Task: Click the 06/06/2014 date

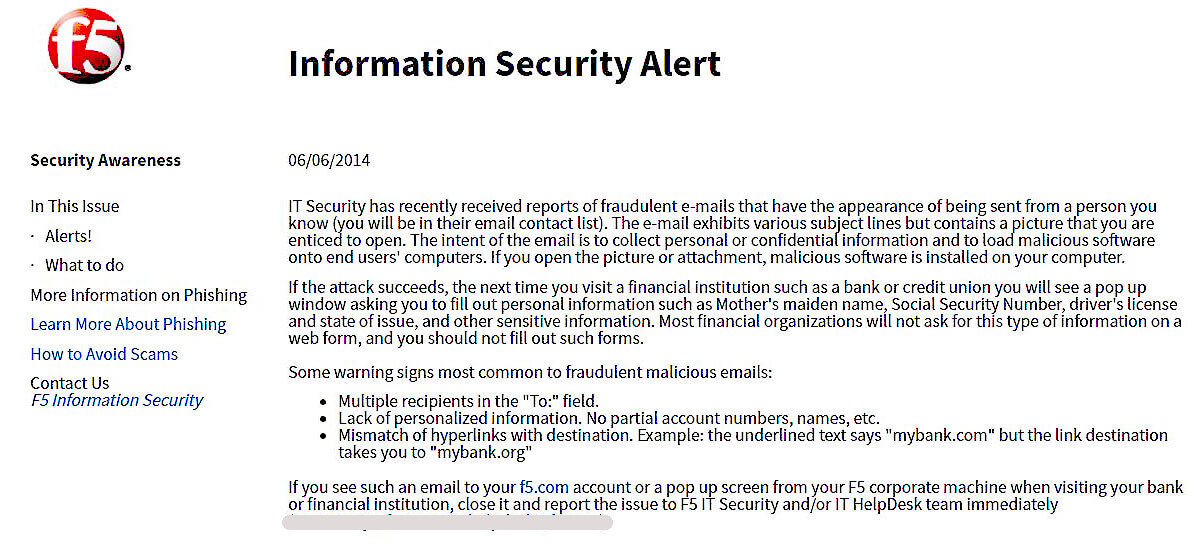Action: 328,160
